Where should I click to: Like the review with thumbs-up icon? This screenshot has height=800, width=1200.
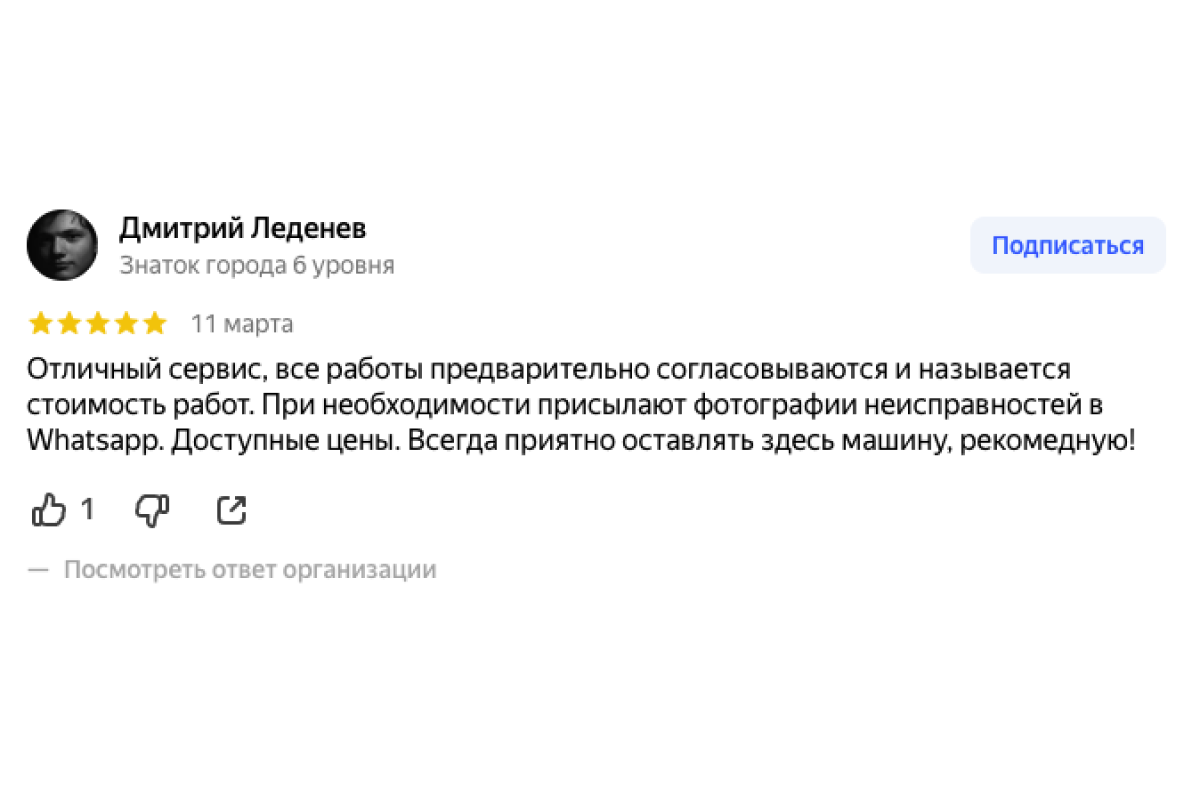(x=48, y=511)
